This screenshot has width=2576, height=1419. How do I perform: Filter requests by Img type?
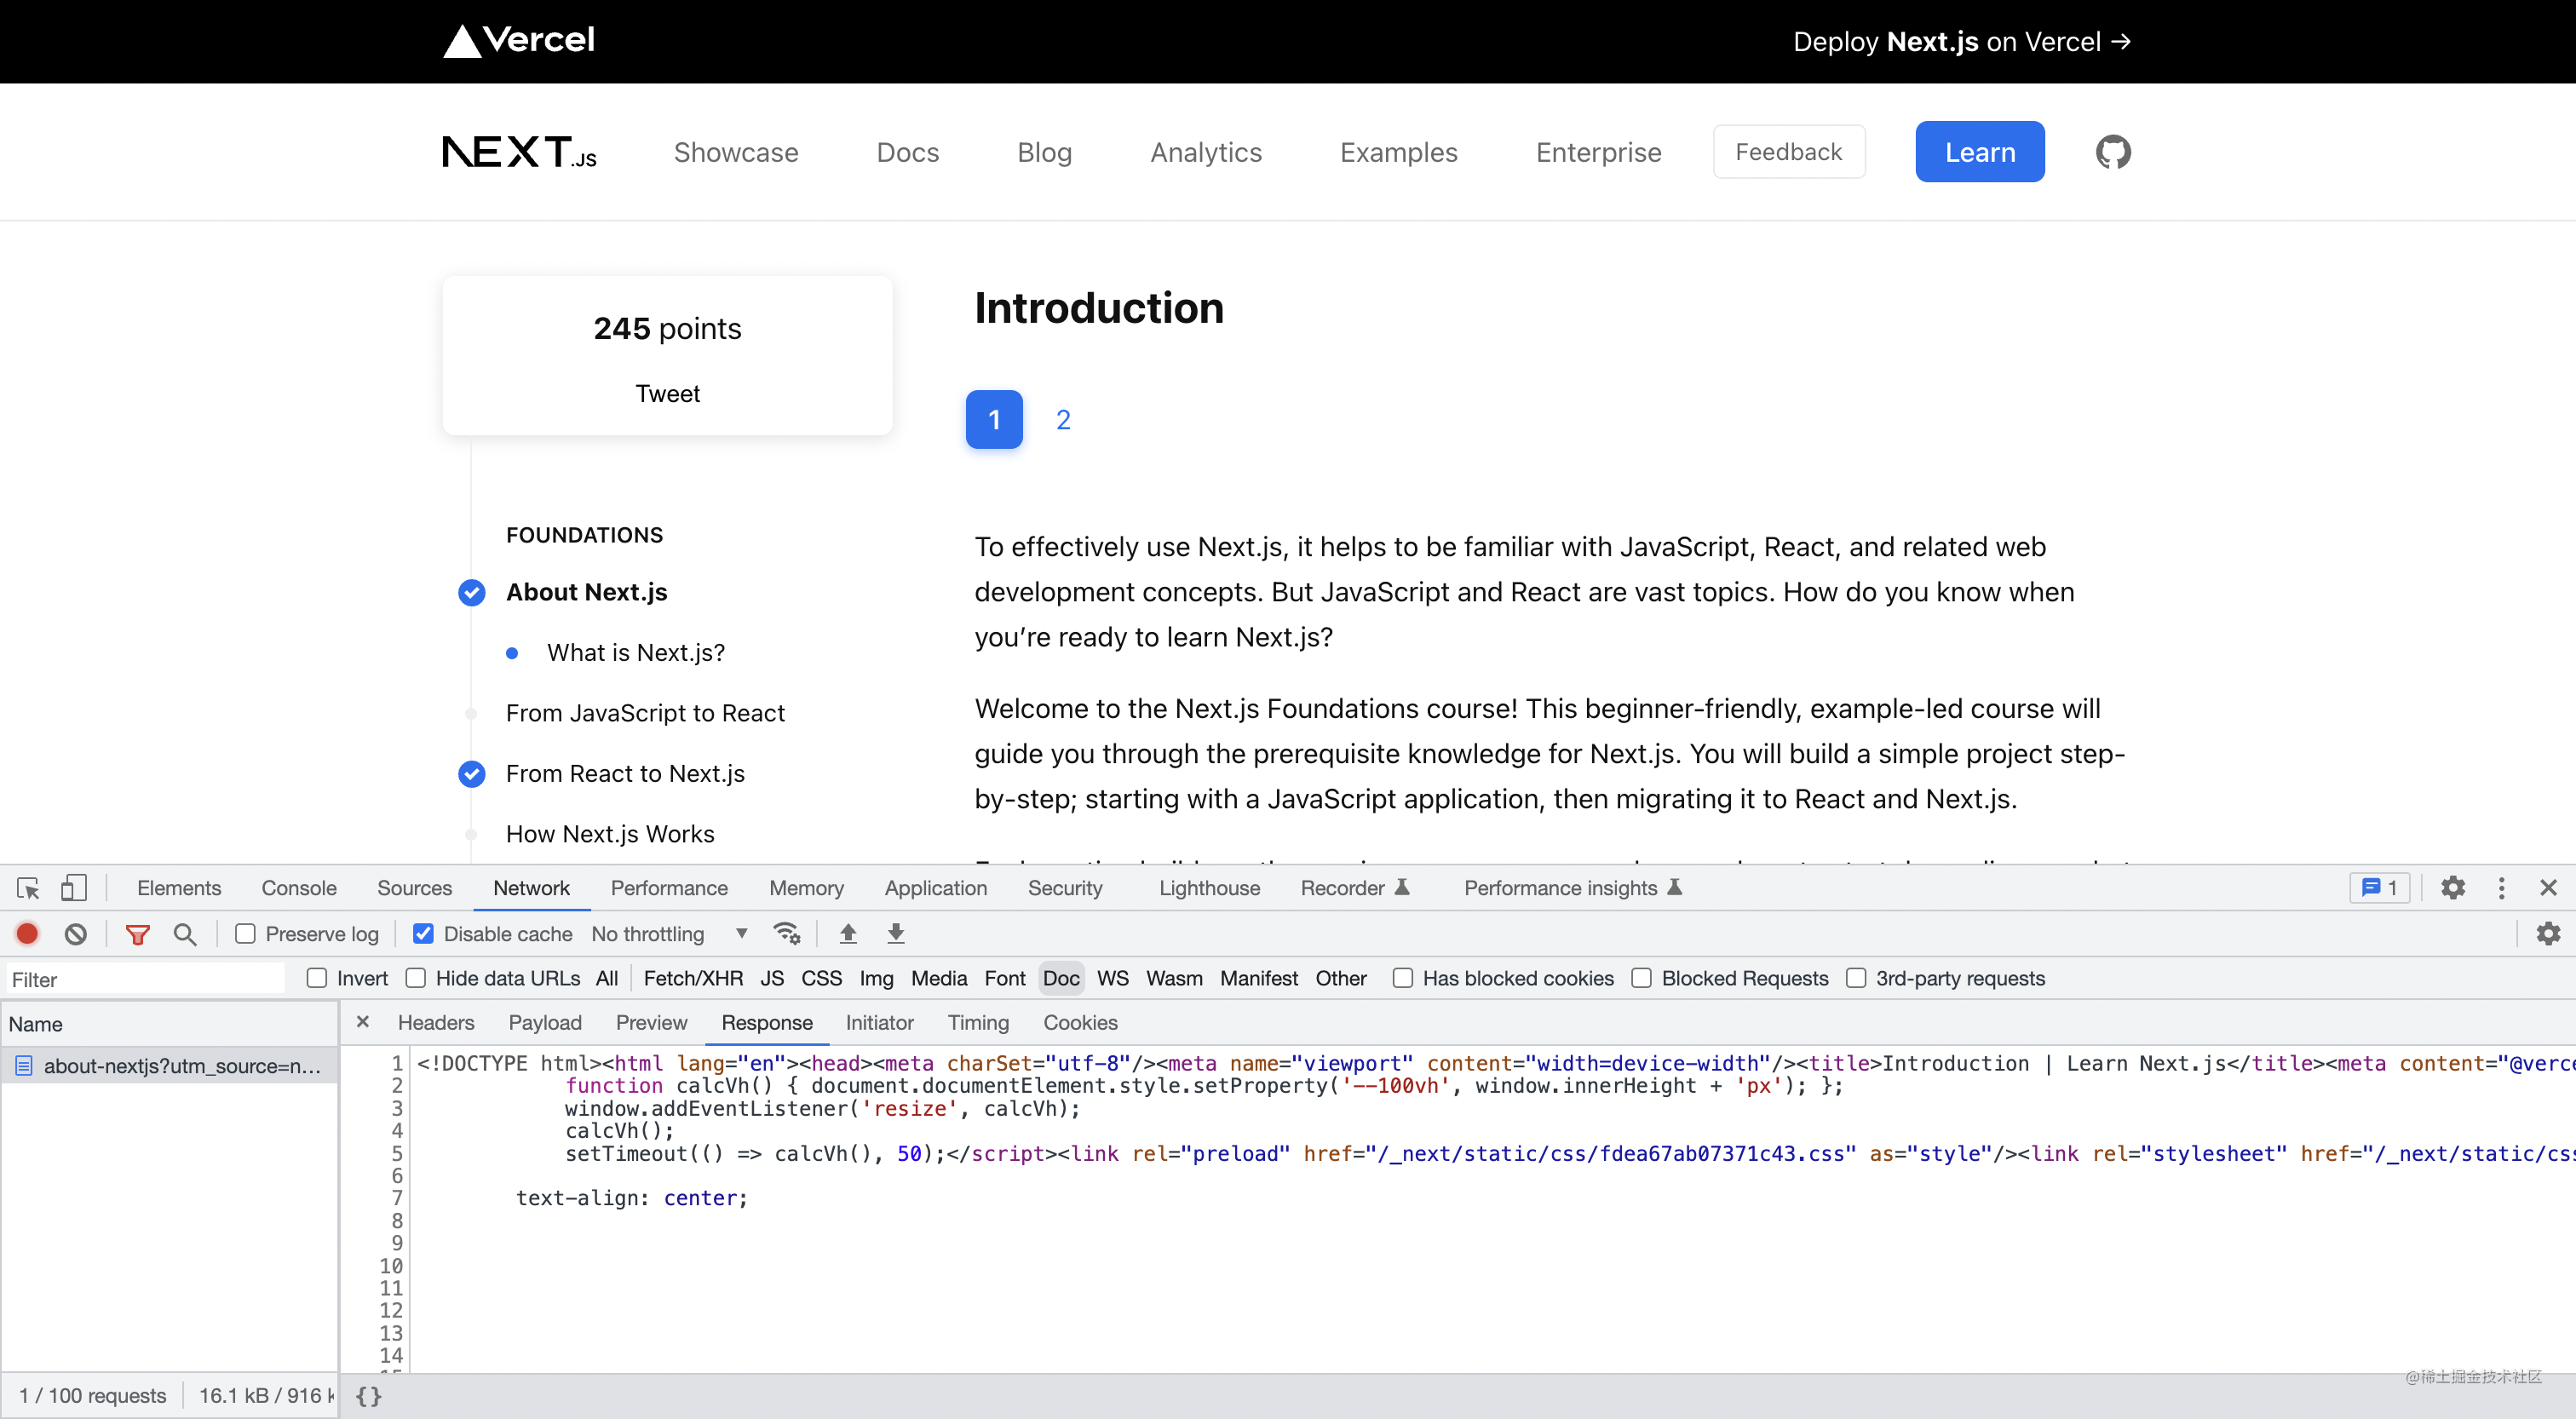click(x=876, y=978)
